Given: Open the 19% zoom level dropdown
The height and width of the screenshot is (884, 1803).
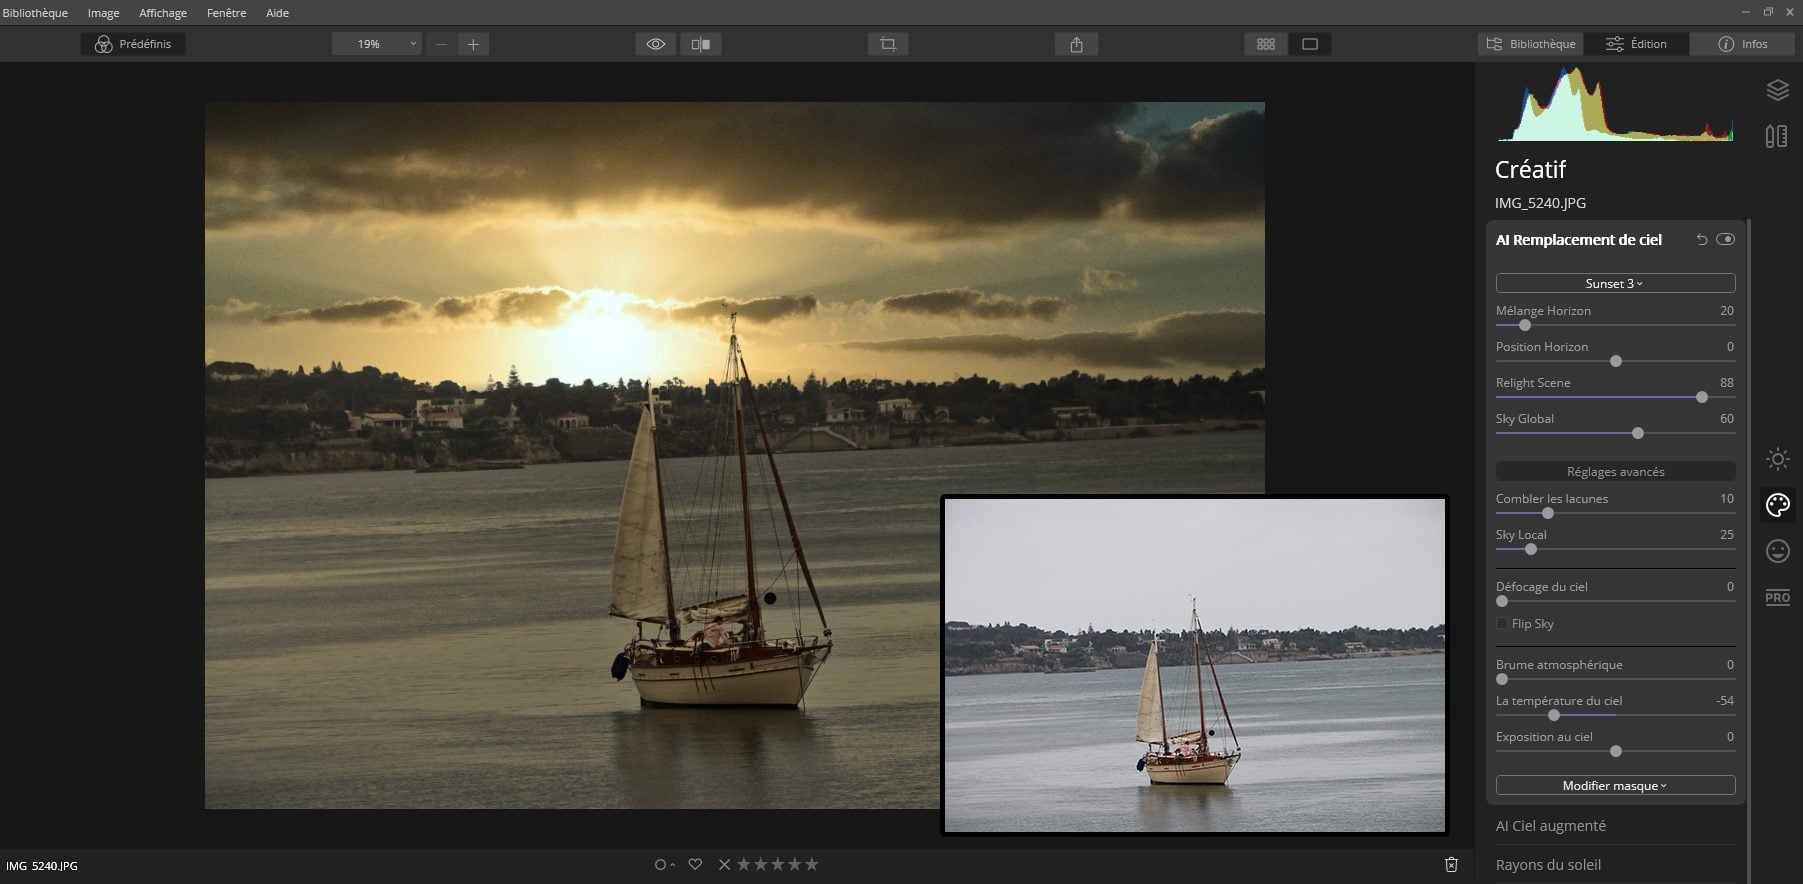Looking at the screenshot, I should (x=376, y=44).
